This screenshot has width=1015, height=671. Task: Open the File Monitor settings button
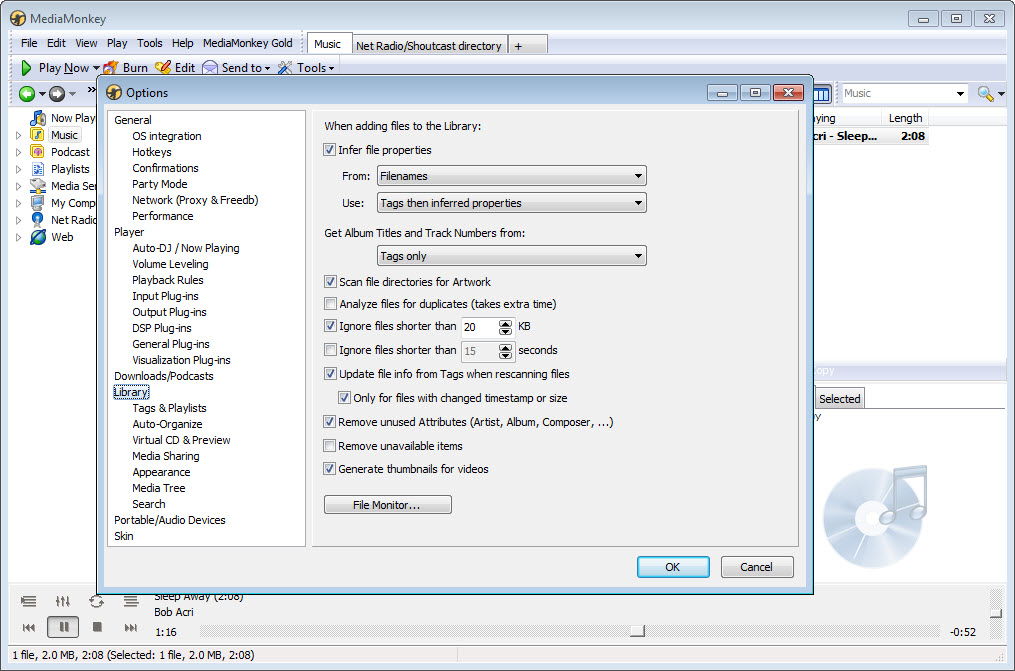pos(387,505)
